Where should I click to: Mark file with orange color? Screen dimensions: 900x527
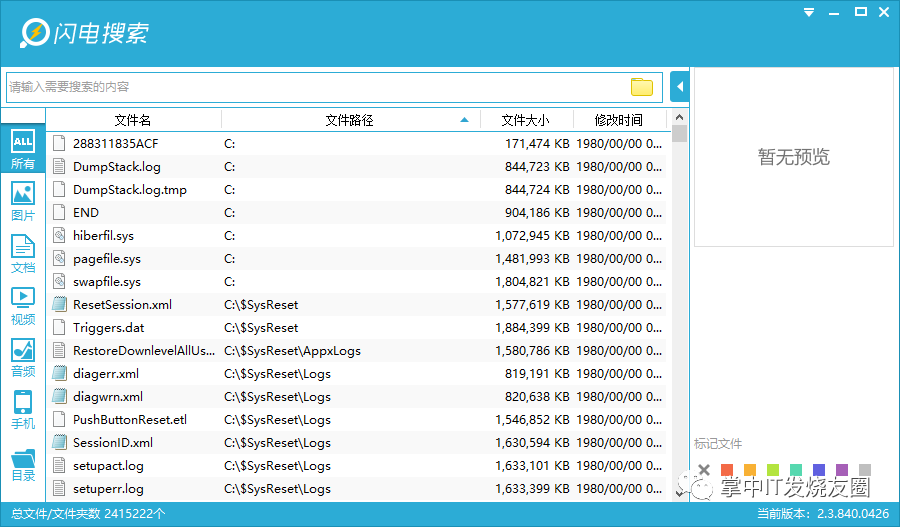click(750, 470)
